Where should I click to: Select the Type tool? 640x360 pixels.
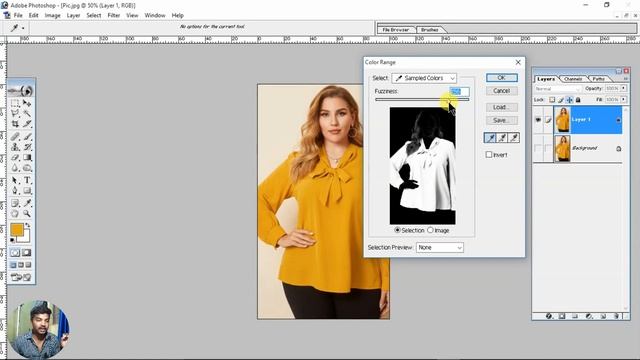[x=27, y=180]
